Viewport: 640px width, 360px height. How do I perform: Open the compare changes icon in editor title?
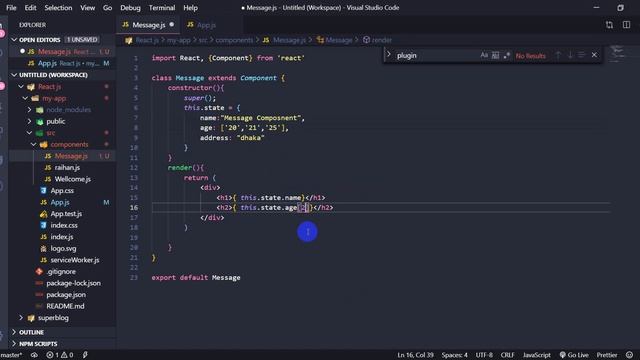(609, 25)
